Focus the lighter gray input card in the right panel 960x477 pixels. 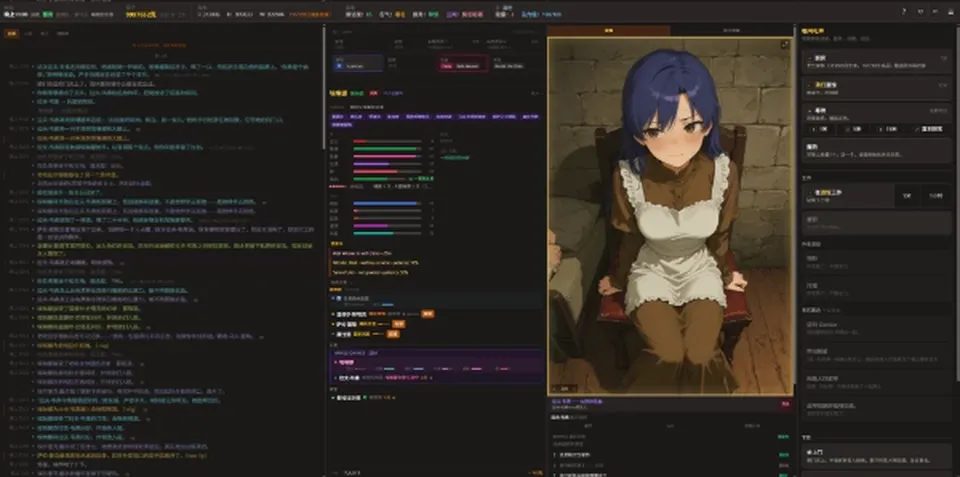[877, 223]
